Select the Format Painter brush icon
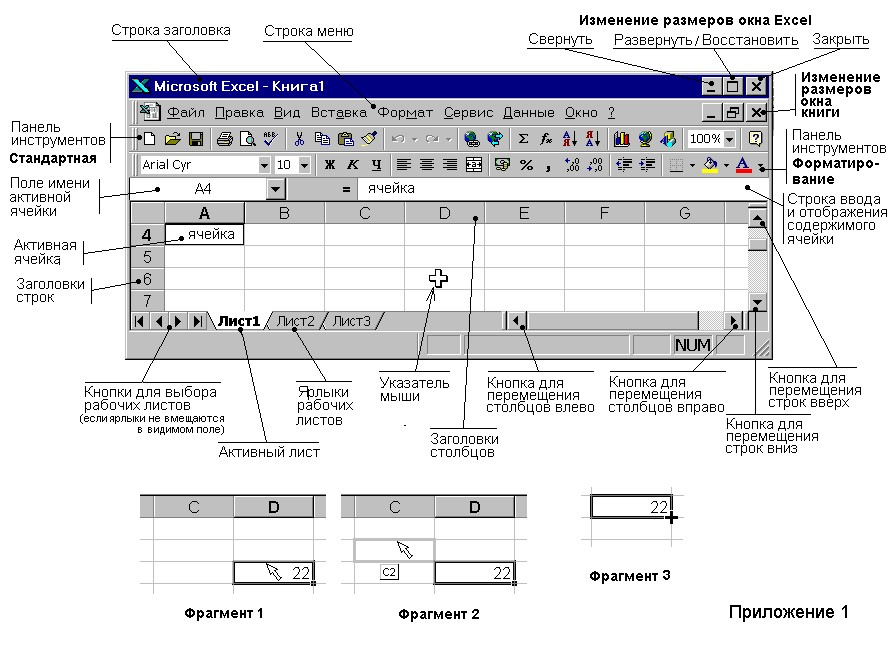The height and width of the screenshot is (650, 890). [369, 139]
